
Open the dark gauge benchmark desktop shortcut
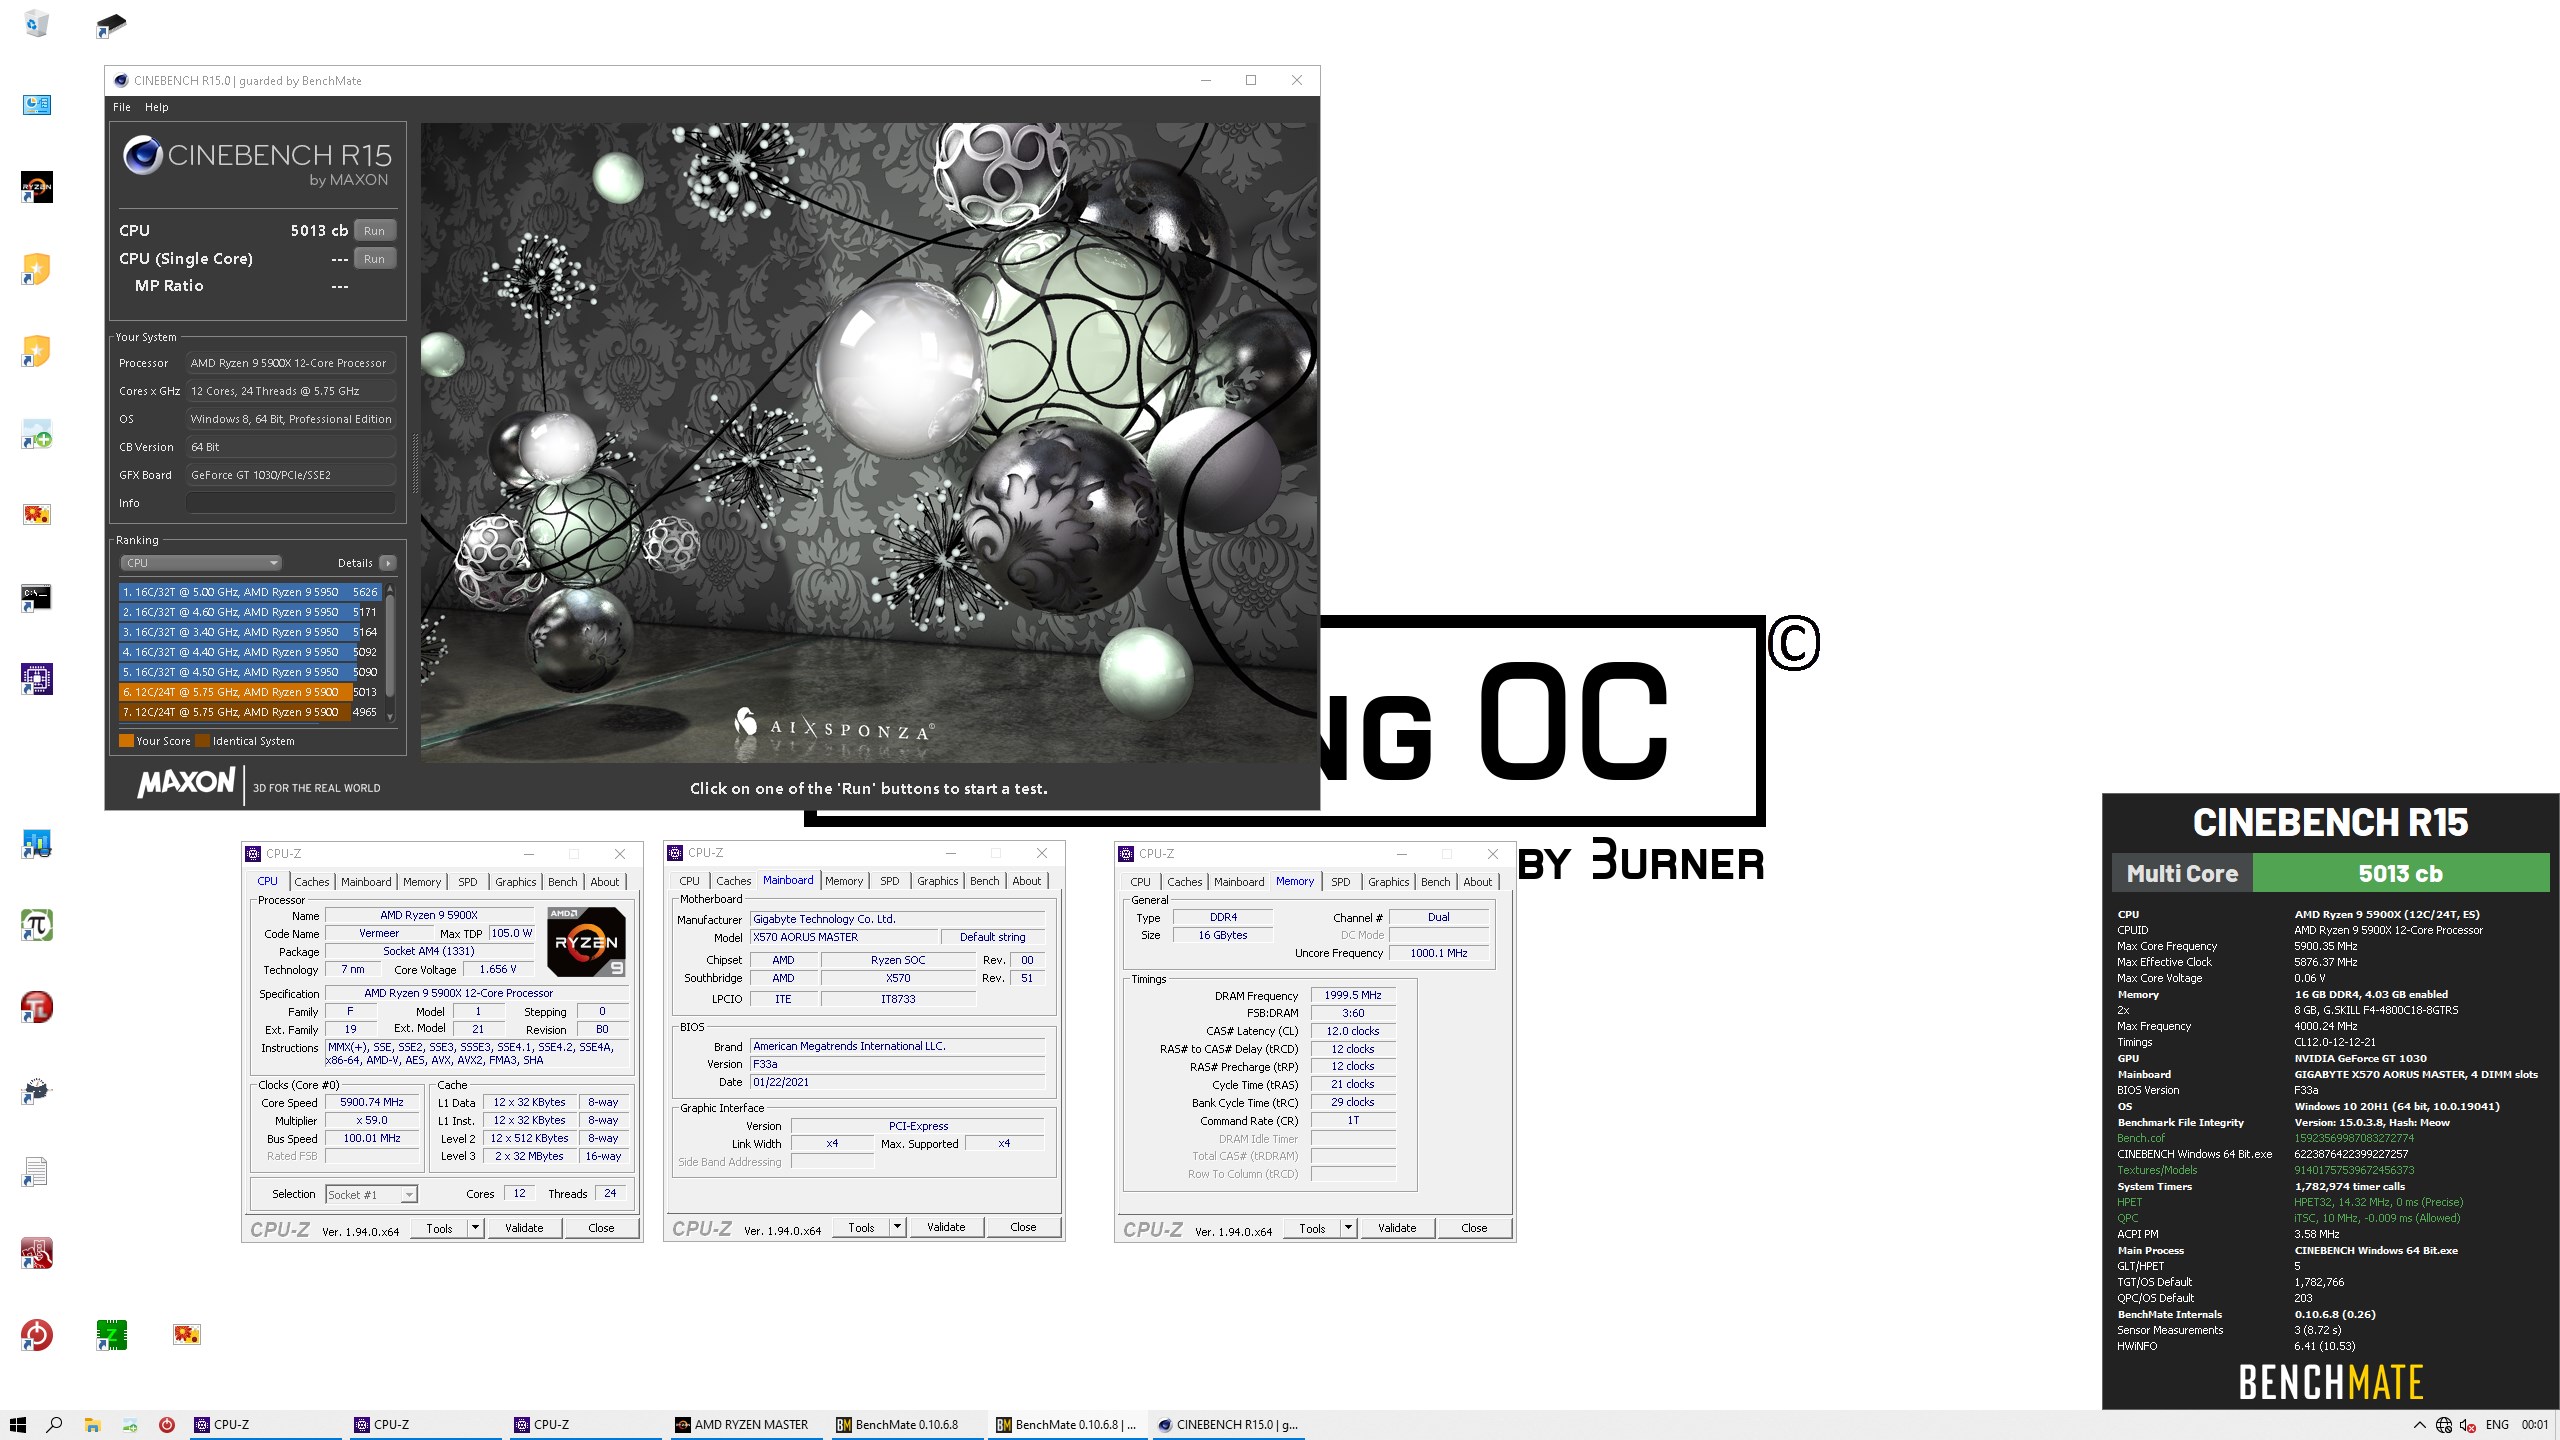[37, 1089]
